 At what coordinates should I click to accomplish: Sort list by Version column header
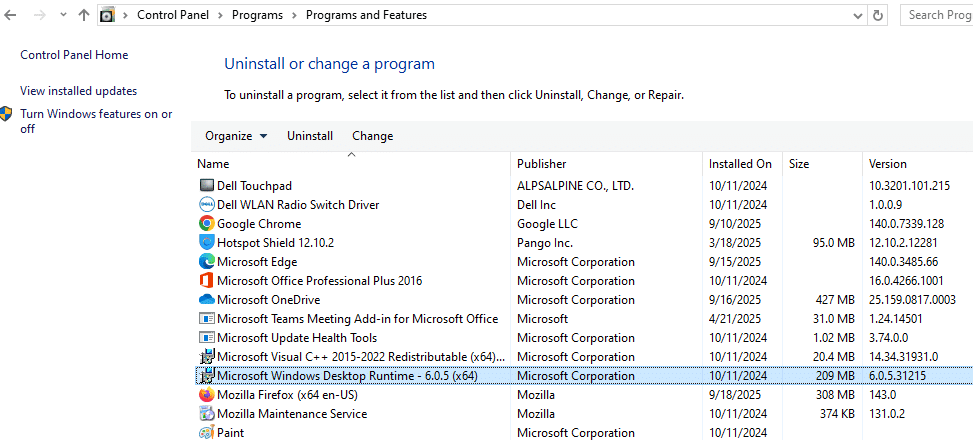tap(917, 164)
